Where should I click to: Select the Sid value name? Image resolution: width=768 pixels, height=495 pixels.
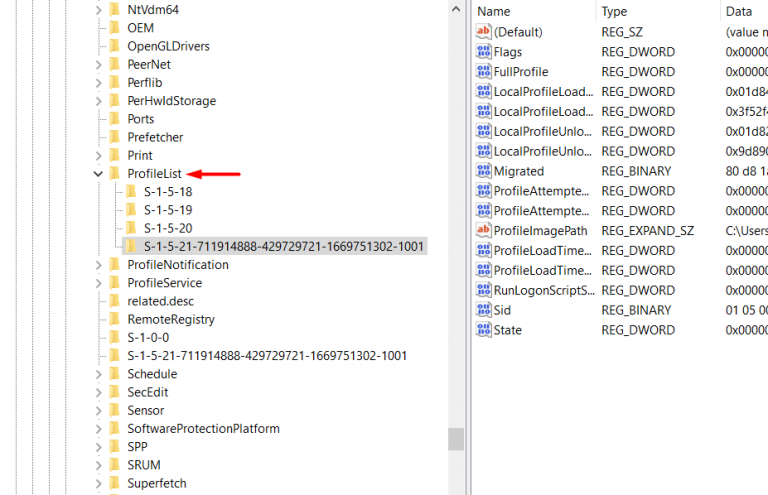(x=502, y=310)
